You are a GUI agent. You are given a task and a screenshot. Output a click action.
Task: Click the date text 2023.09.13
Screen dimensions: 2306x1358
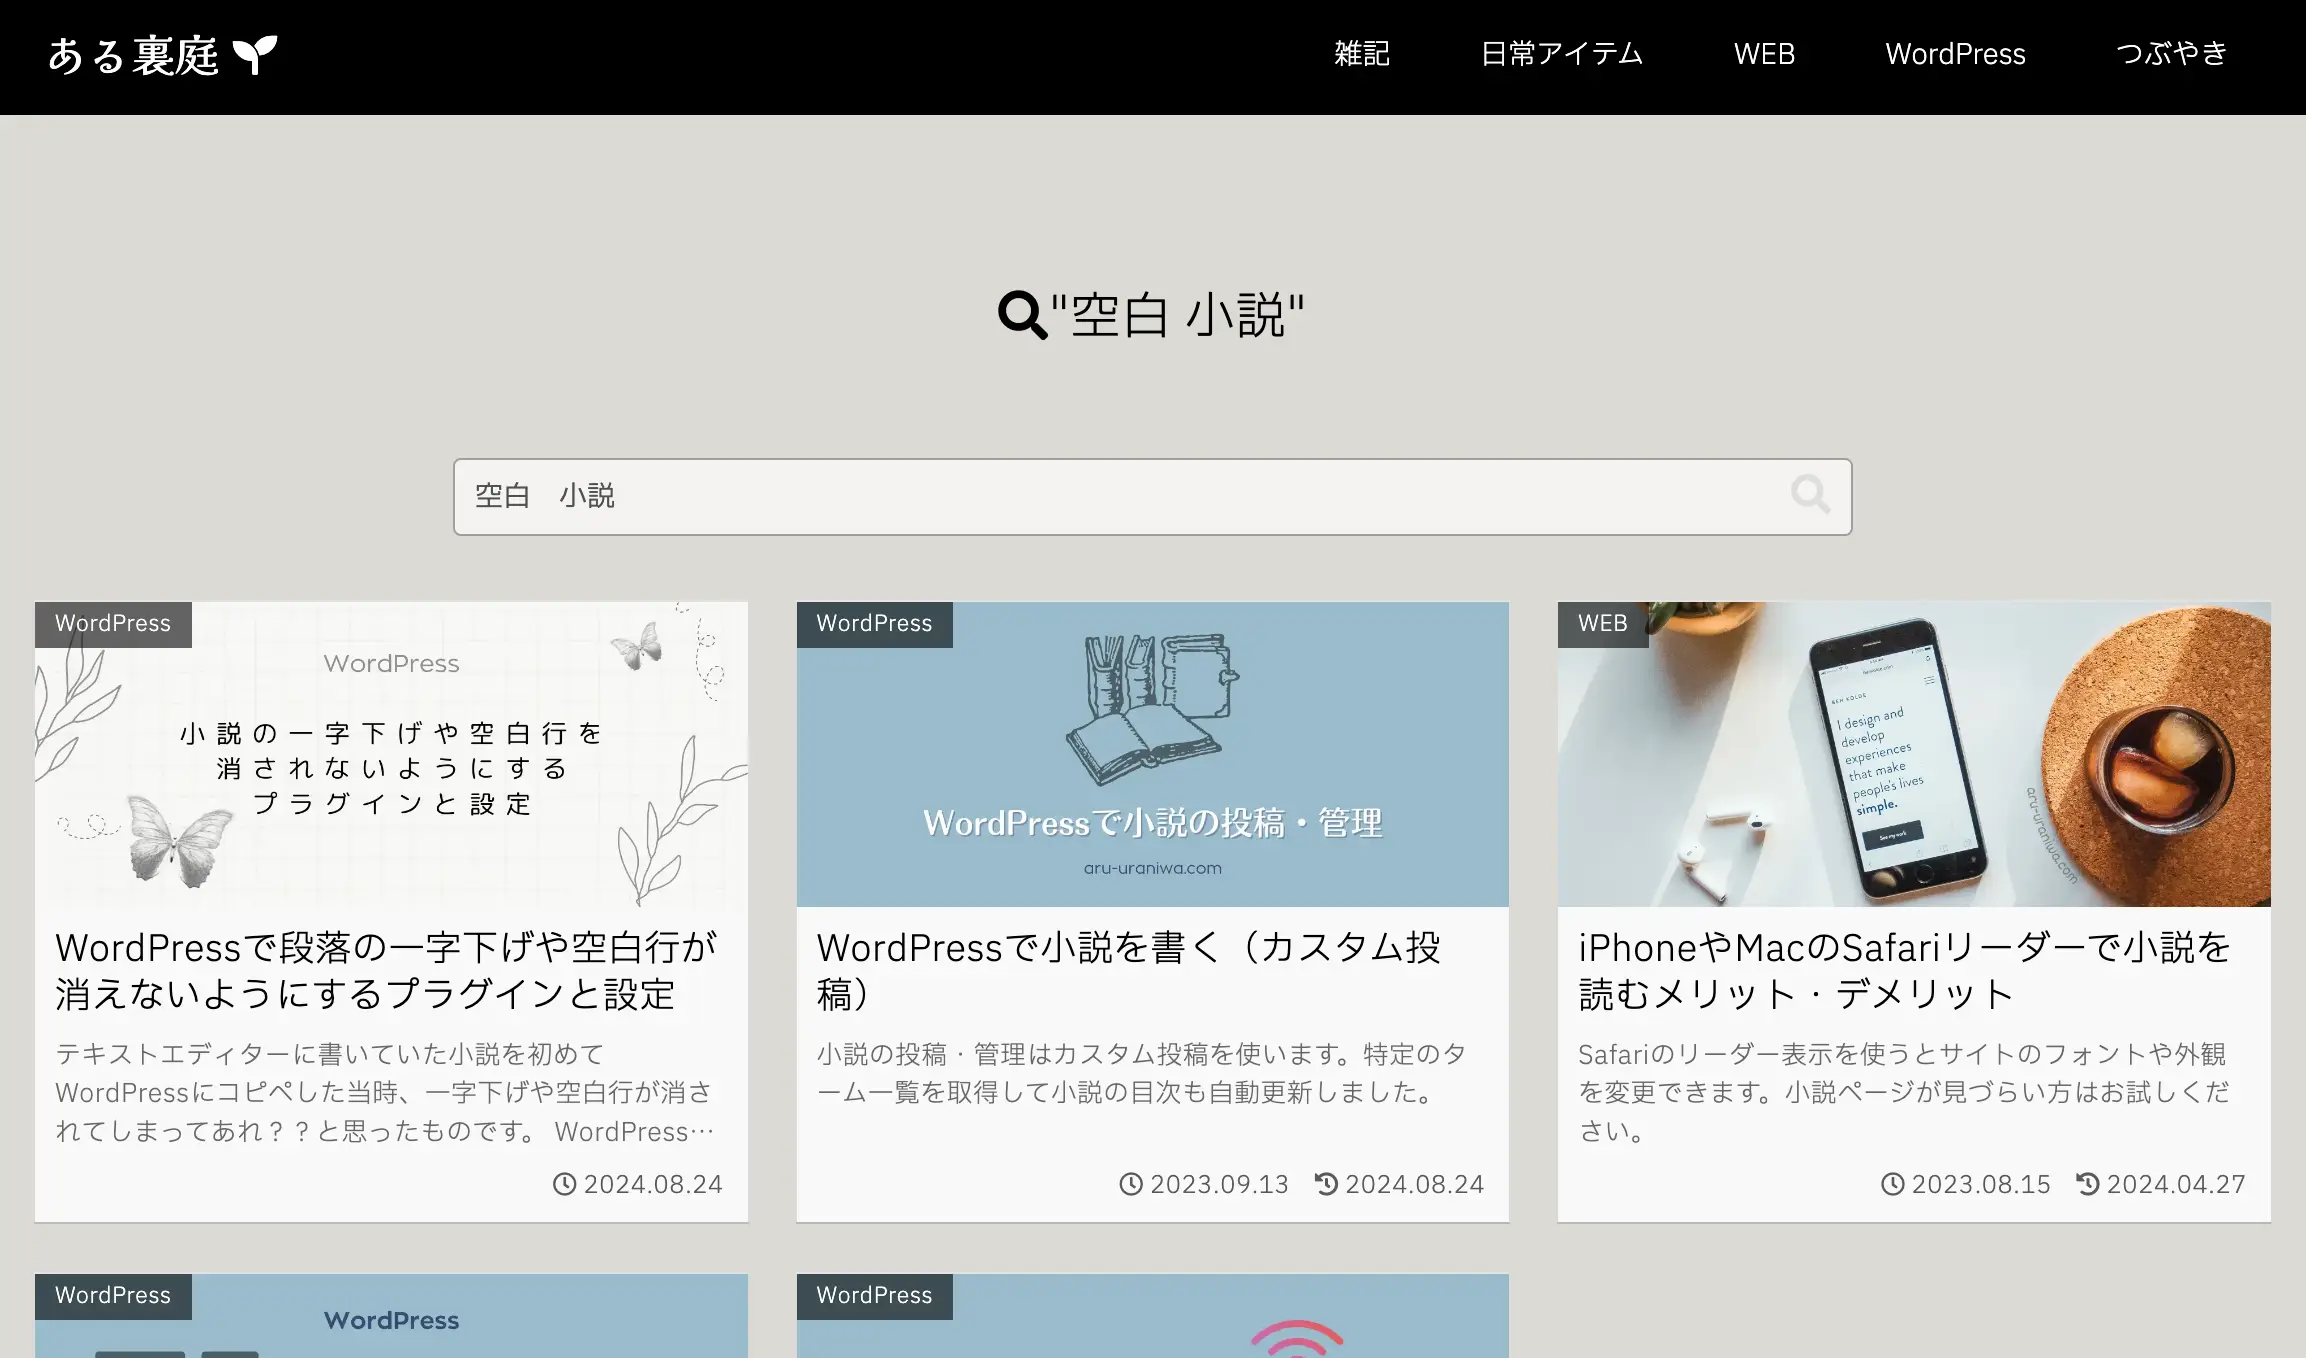coord(1219,1184)
